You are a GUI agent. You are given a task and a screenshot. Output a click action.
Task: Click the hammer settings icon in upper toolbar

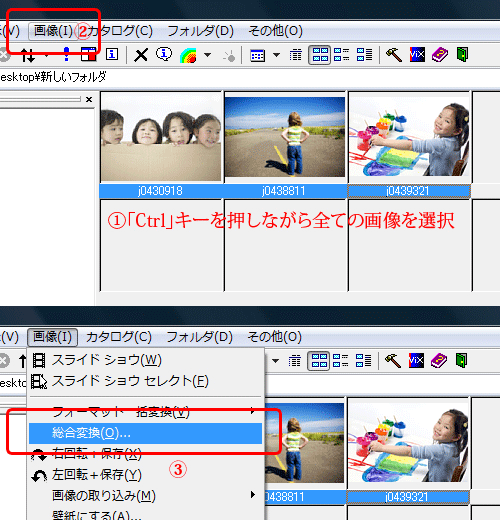pos(394,55)
